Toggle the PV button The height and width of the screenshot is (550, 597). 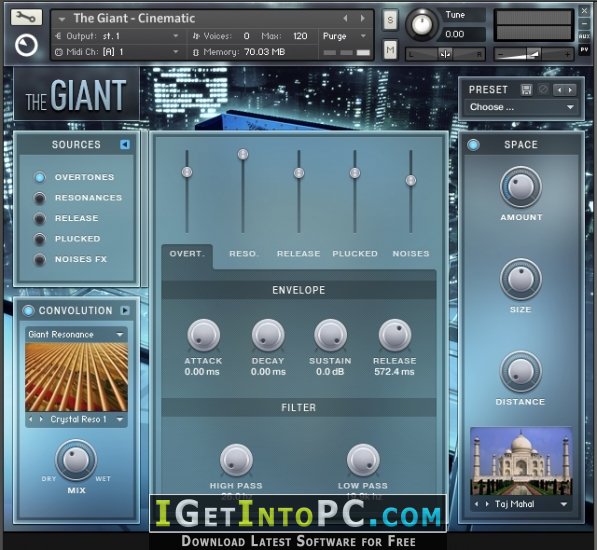tap(584, 49)
